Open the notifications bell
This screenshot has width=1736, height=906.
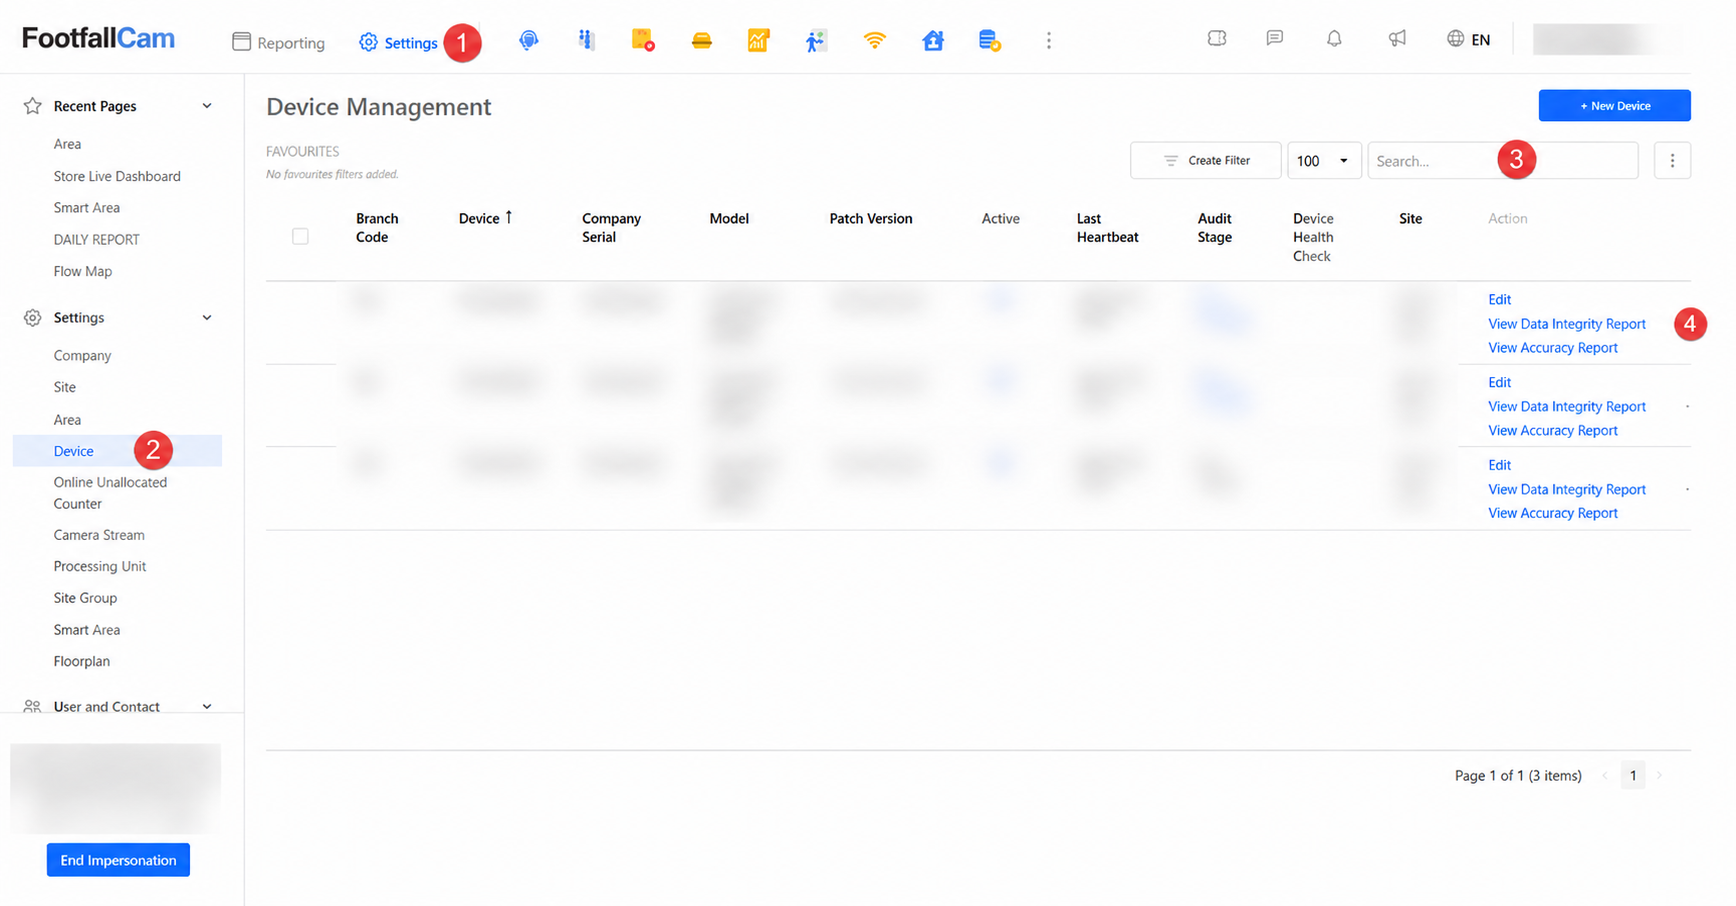pos(1334,38)
